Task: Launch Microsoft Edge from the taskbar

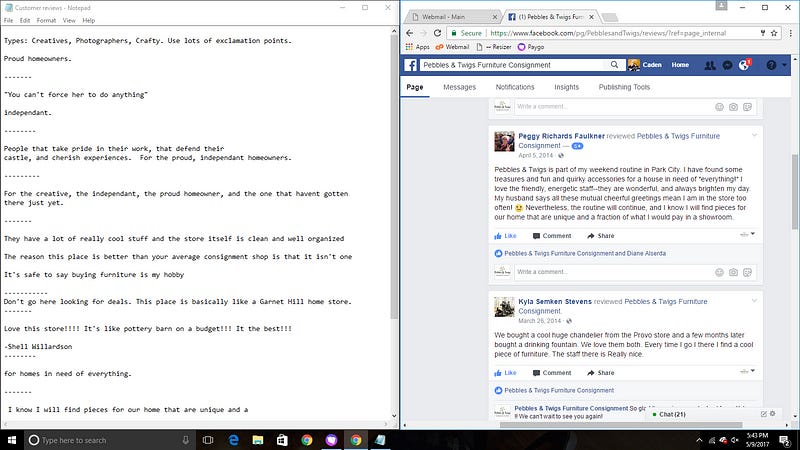Action: tap(233, 440)
